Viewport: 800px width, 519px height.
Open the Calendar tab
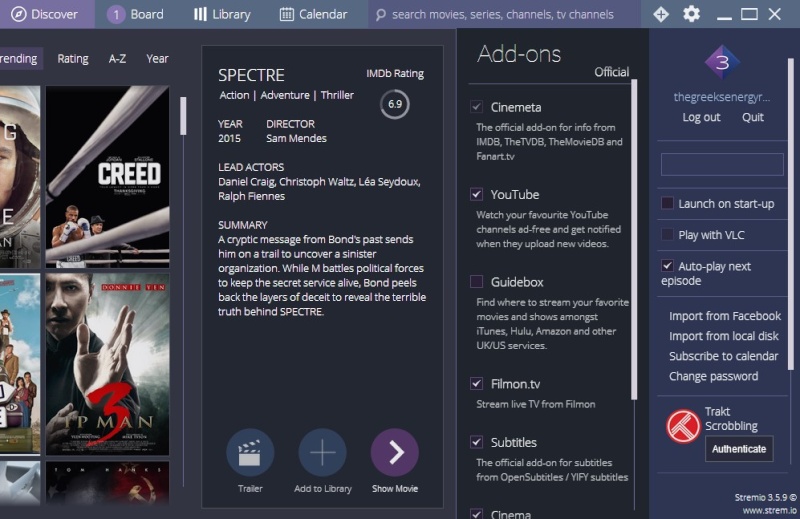point(313,14)
